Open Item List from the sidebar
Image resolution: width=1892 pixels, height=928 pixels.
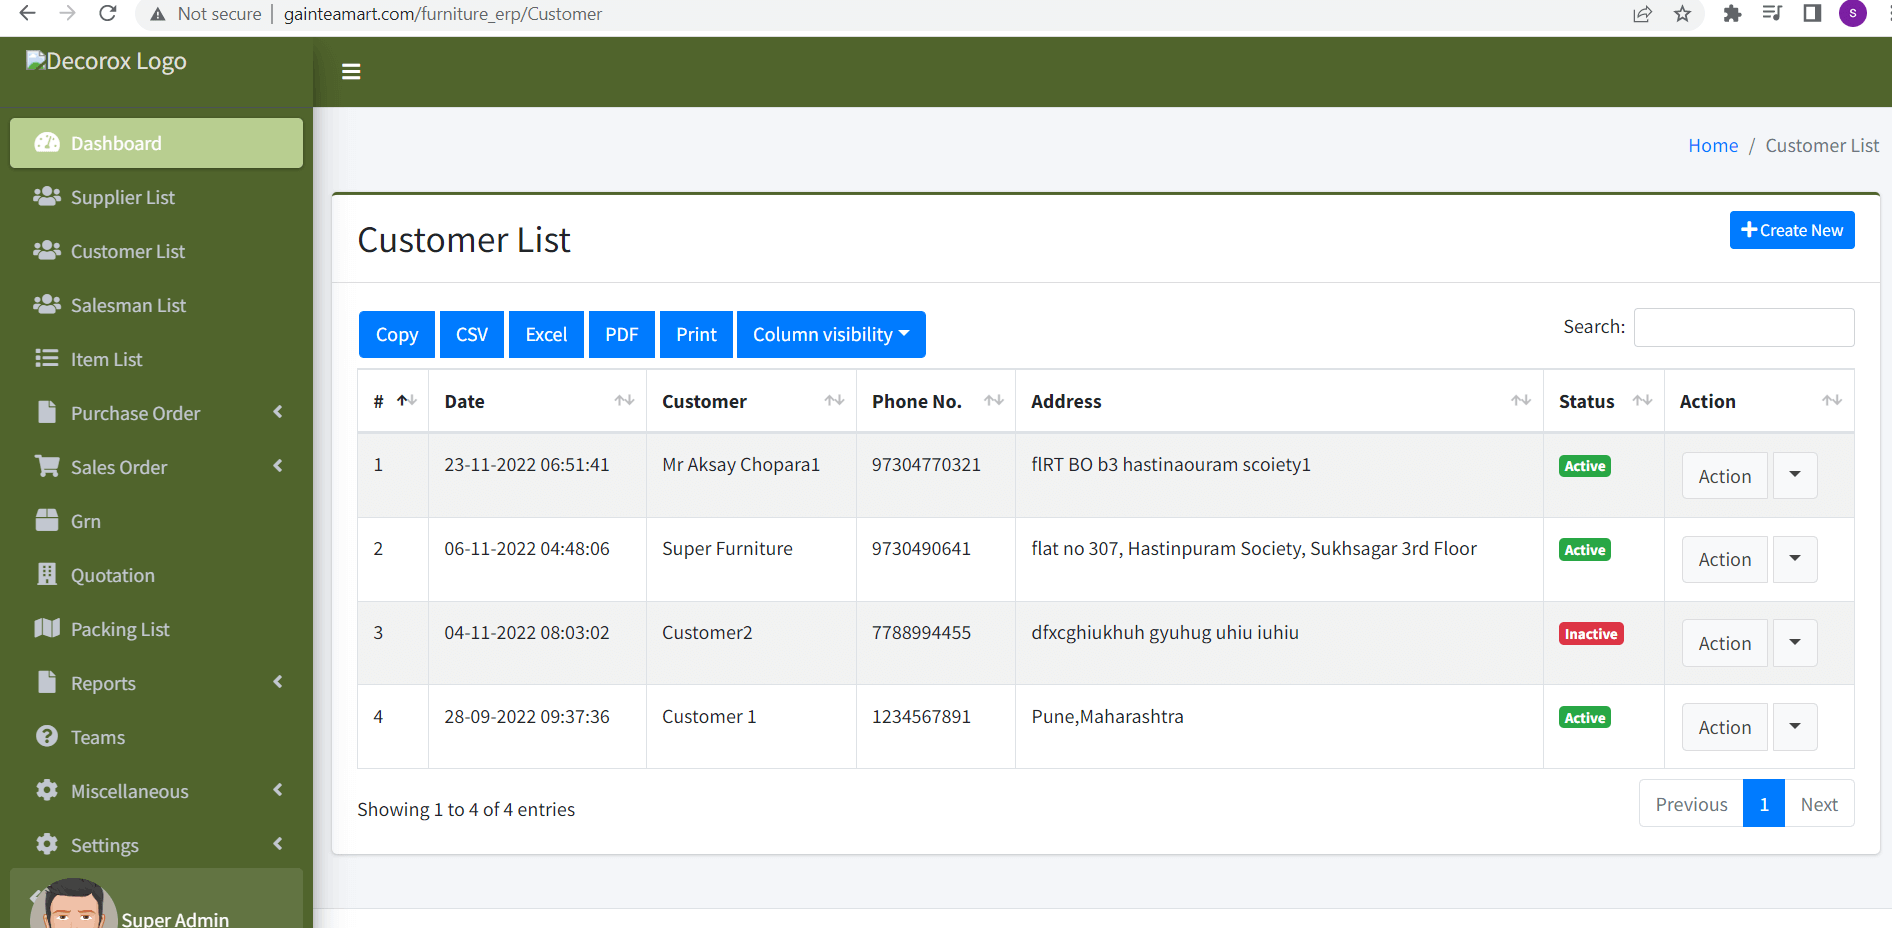[x=106, y=359]
